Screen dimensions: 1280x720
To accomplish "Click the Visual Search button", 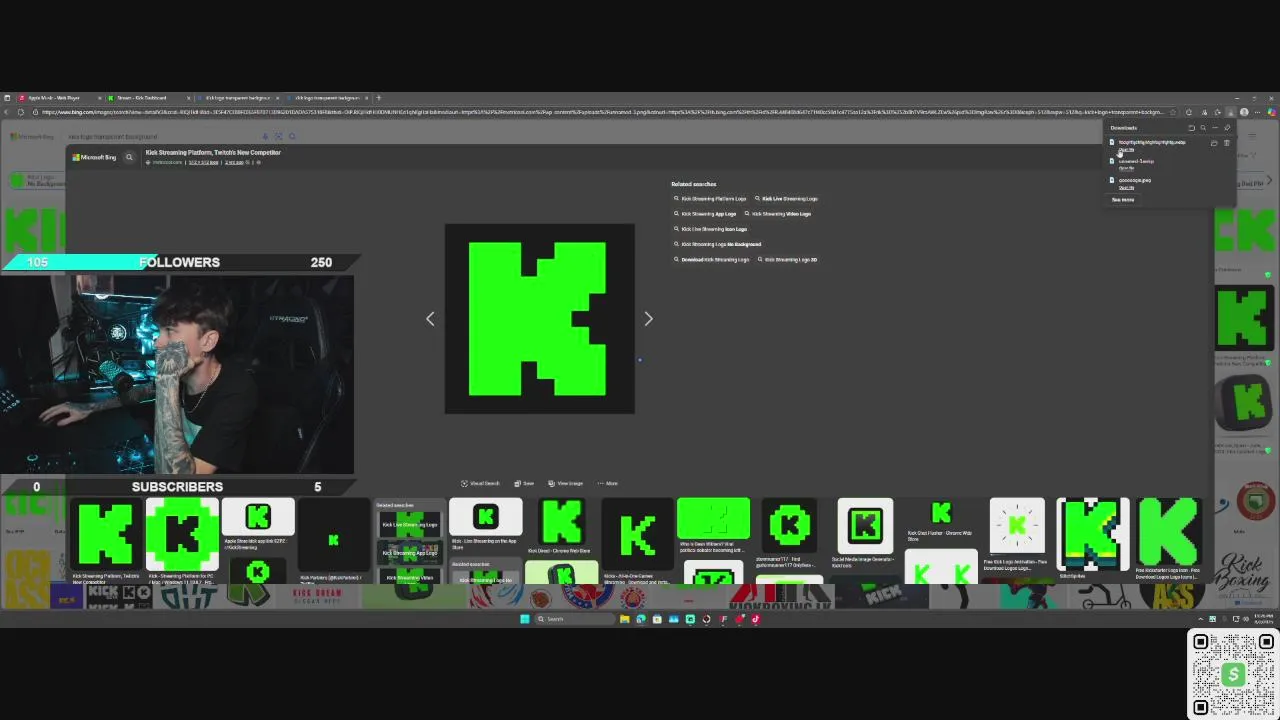I will [x=481, y=483].
